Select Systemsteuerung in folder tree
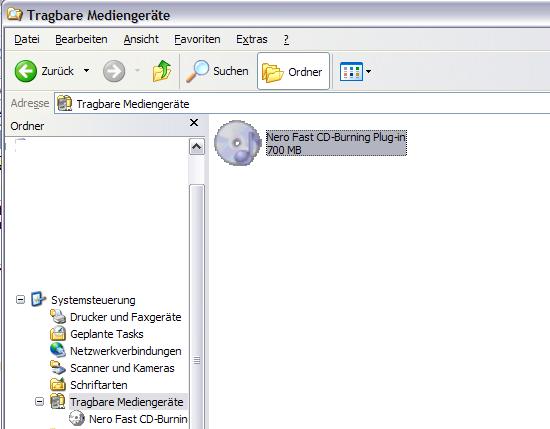This screenshot has width=550, height=429. tap(93, 300)
